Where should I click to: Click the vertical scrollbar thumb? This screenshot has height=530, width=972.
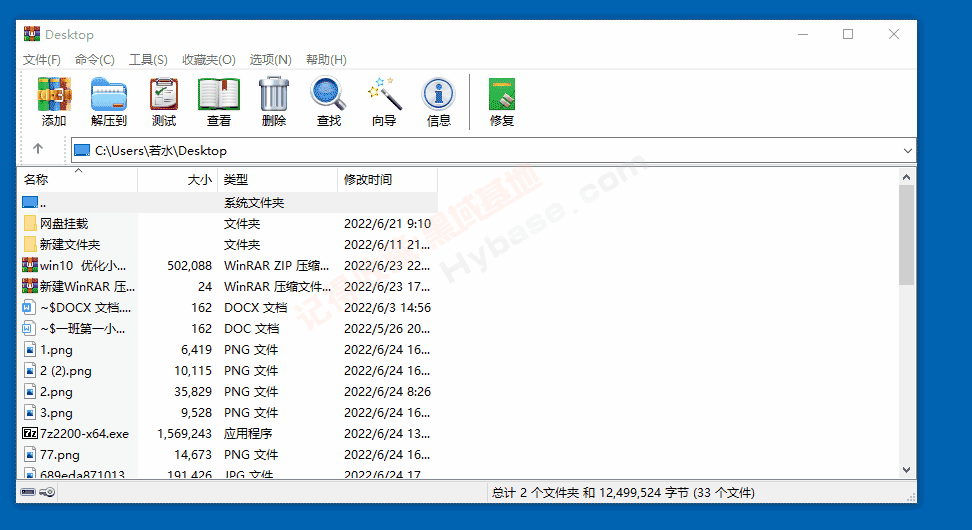[x=906, y=235]
